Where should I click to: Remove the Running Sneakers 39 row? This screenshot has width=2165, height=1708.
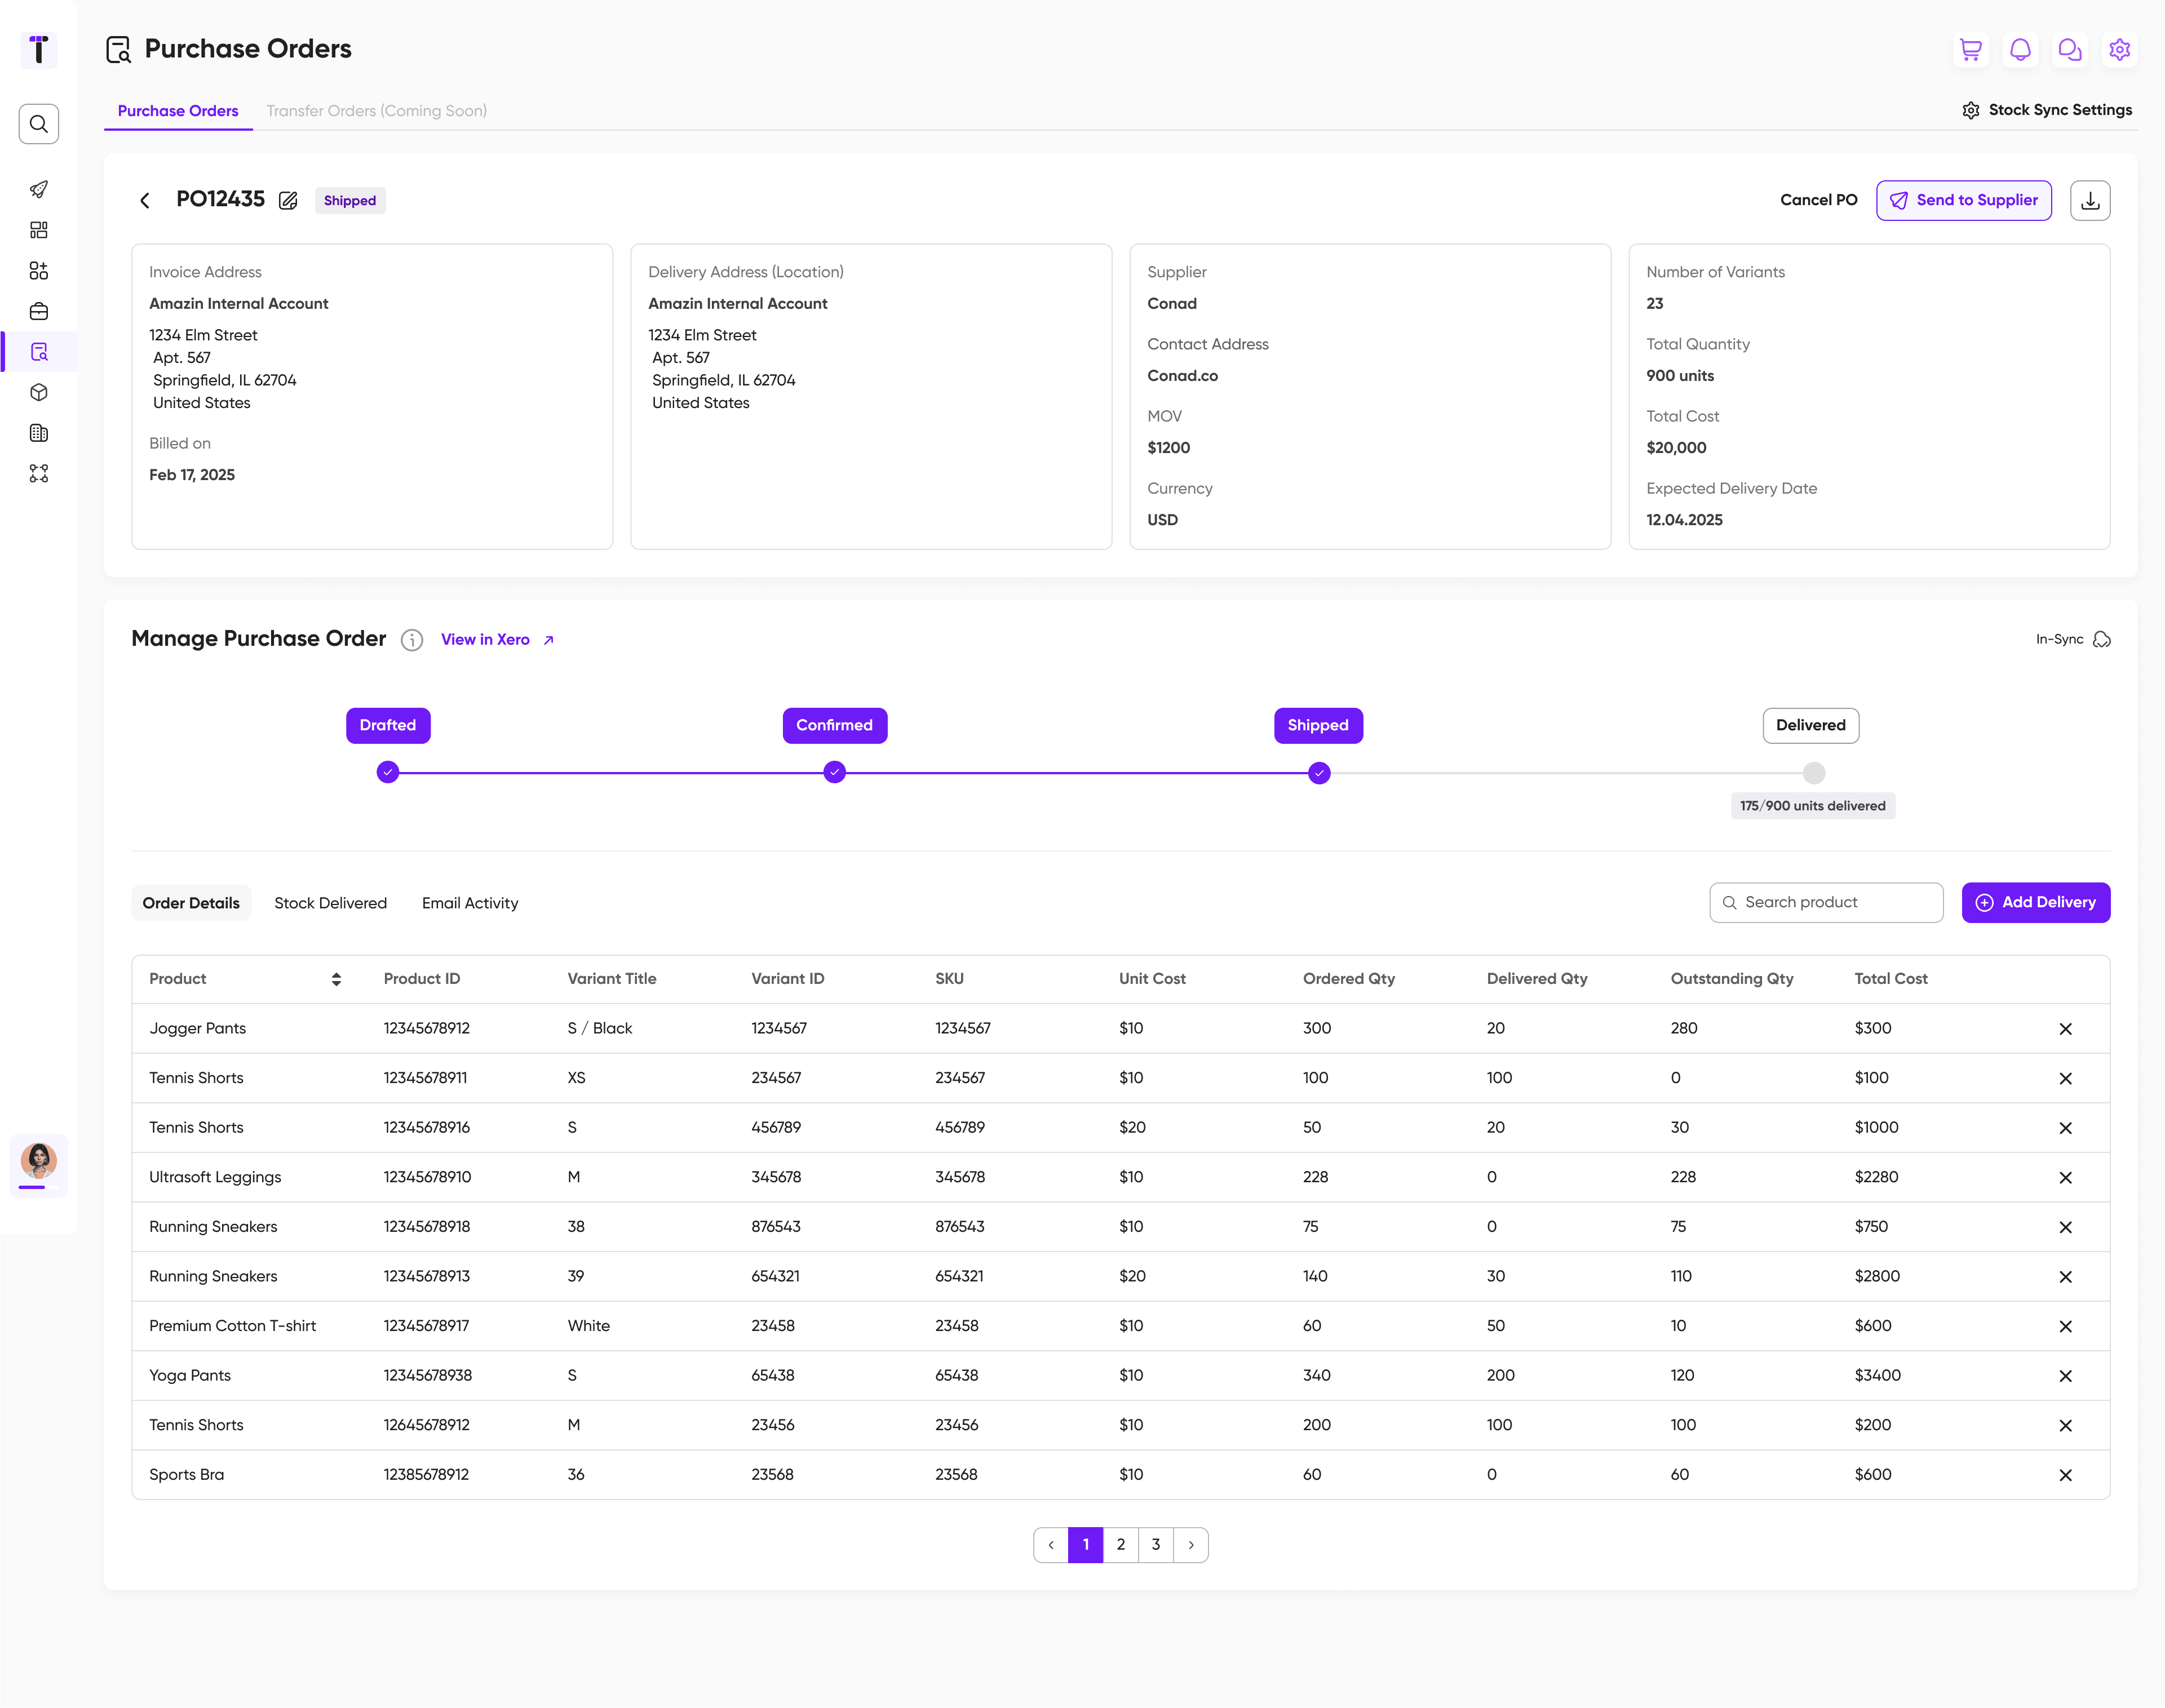(2066, 1277)
